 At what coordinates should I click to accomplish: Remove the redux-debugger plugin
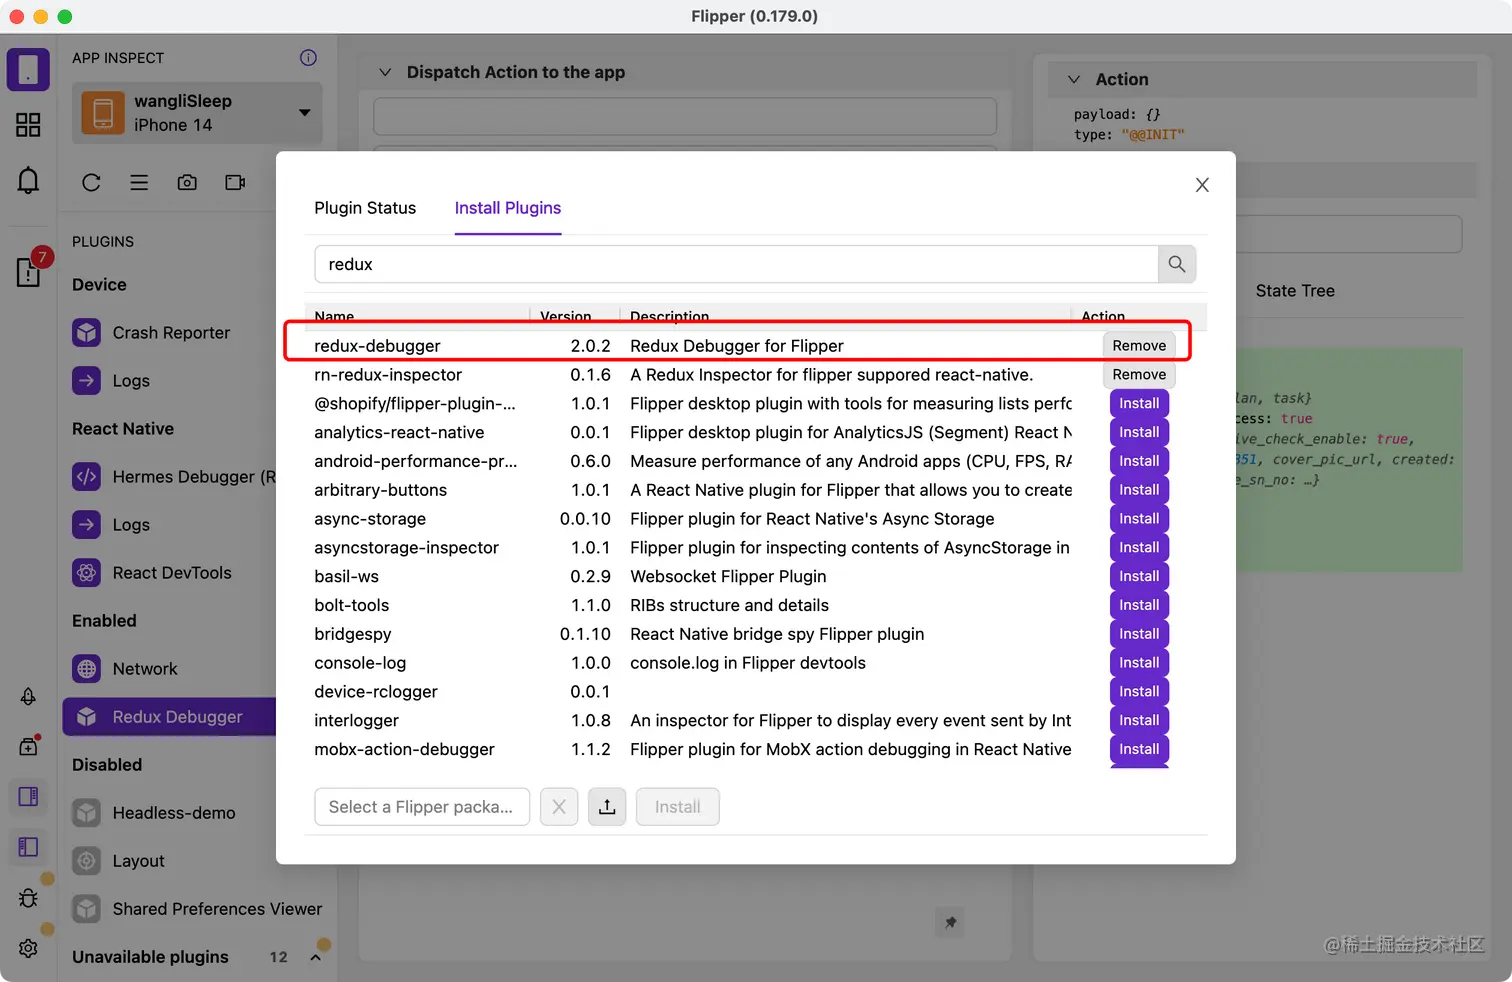(1139, 346)
